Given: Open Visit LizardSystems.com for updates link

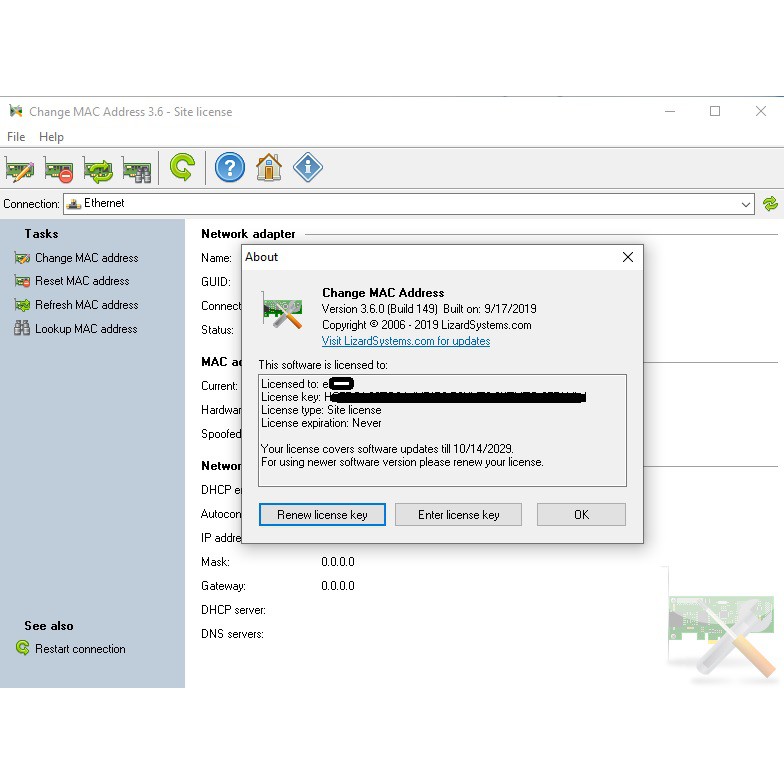Looking at the screenshot, I should click(x=406, y=341).
